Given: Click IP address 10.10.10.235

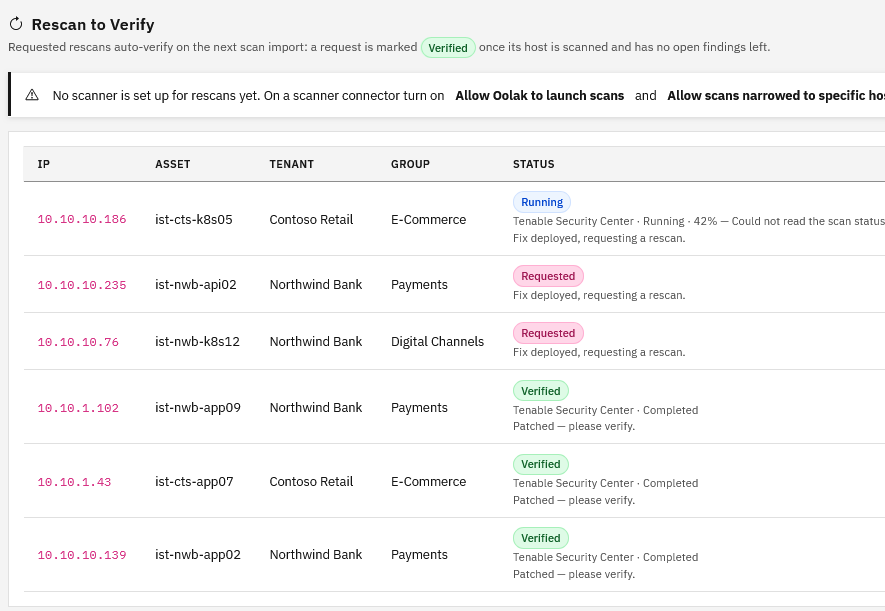Looking at the screenshot, I should (x=82, y=285).
